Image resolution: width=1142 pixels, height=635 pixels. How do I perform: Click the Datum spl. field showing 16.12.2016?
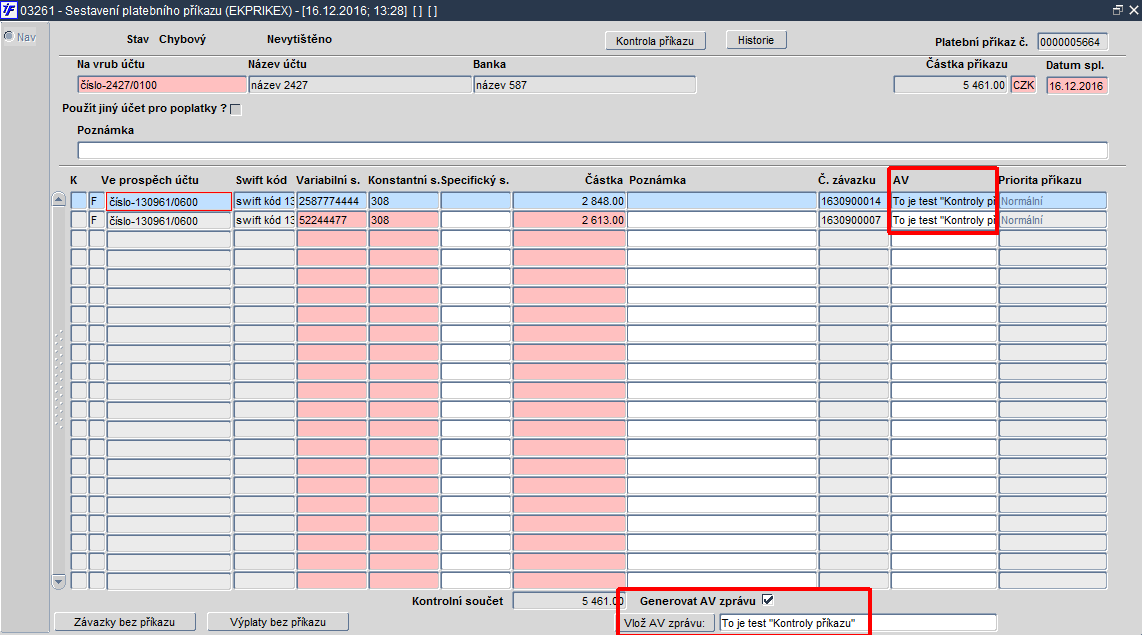(x=1076, y=86)
